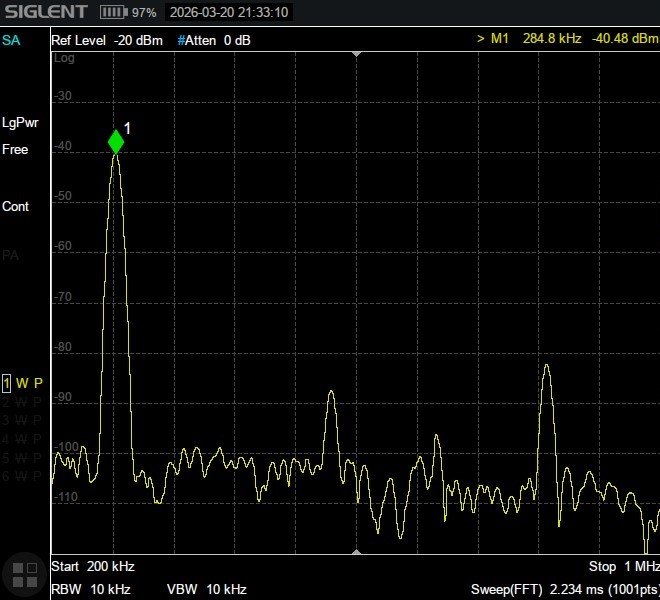Select the Free trigger label

coord(15,149)
